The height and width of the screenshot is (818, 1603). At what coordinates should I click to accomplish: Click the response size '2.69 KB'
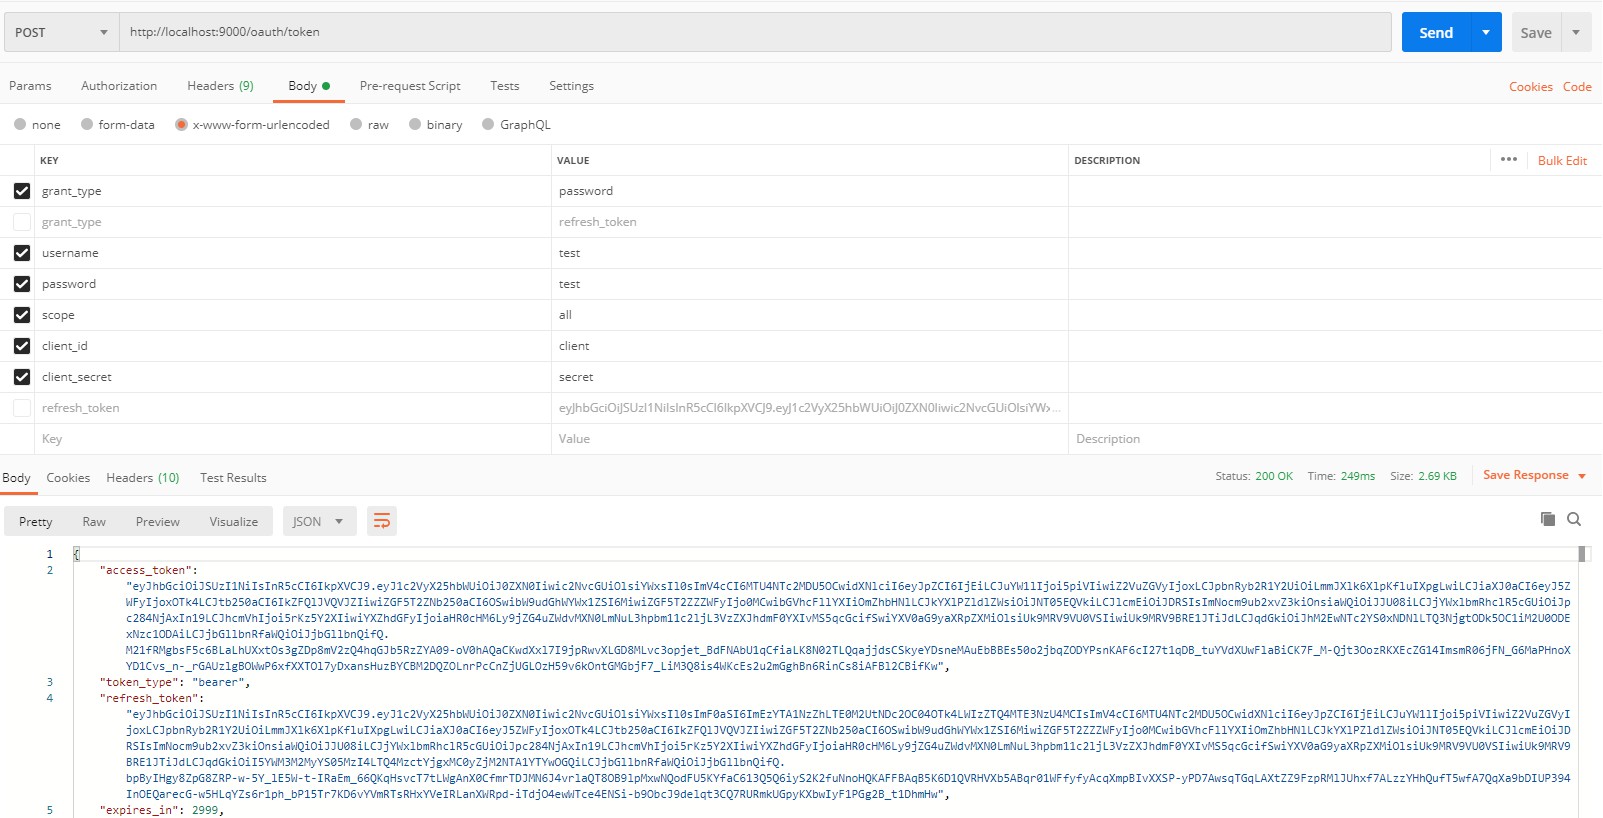point(1437,476)
